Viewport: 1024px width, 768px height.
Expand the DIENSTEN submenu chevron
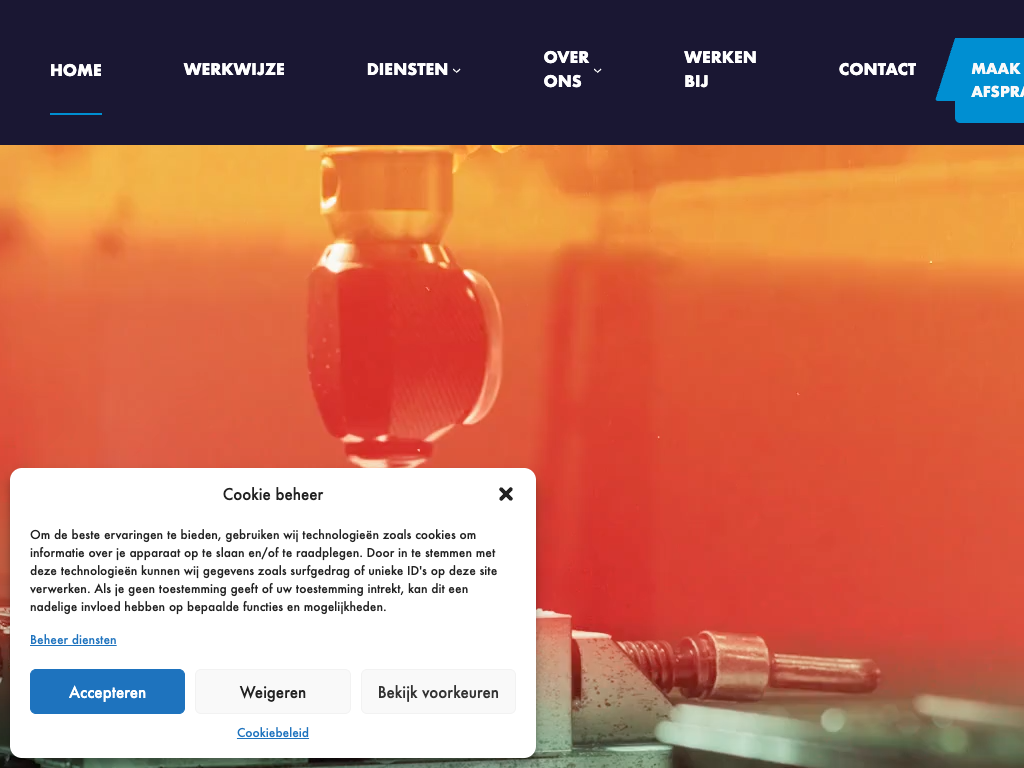click(x=456, y=71)
